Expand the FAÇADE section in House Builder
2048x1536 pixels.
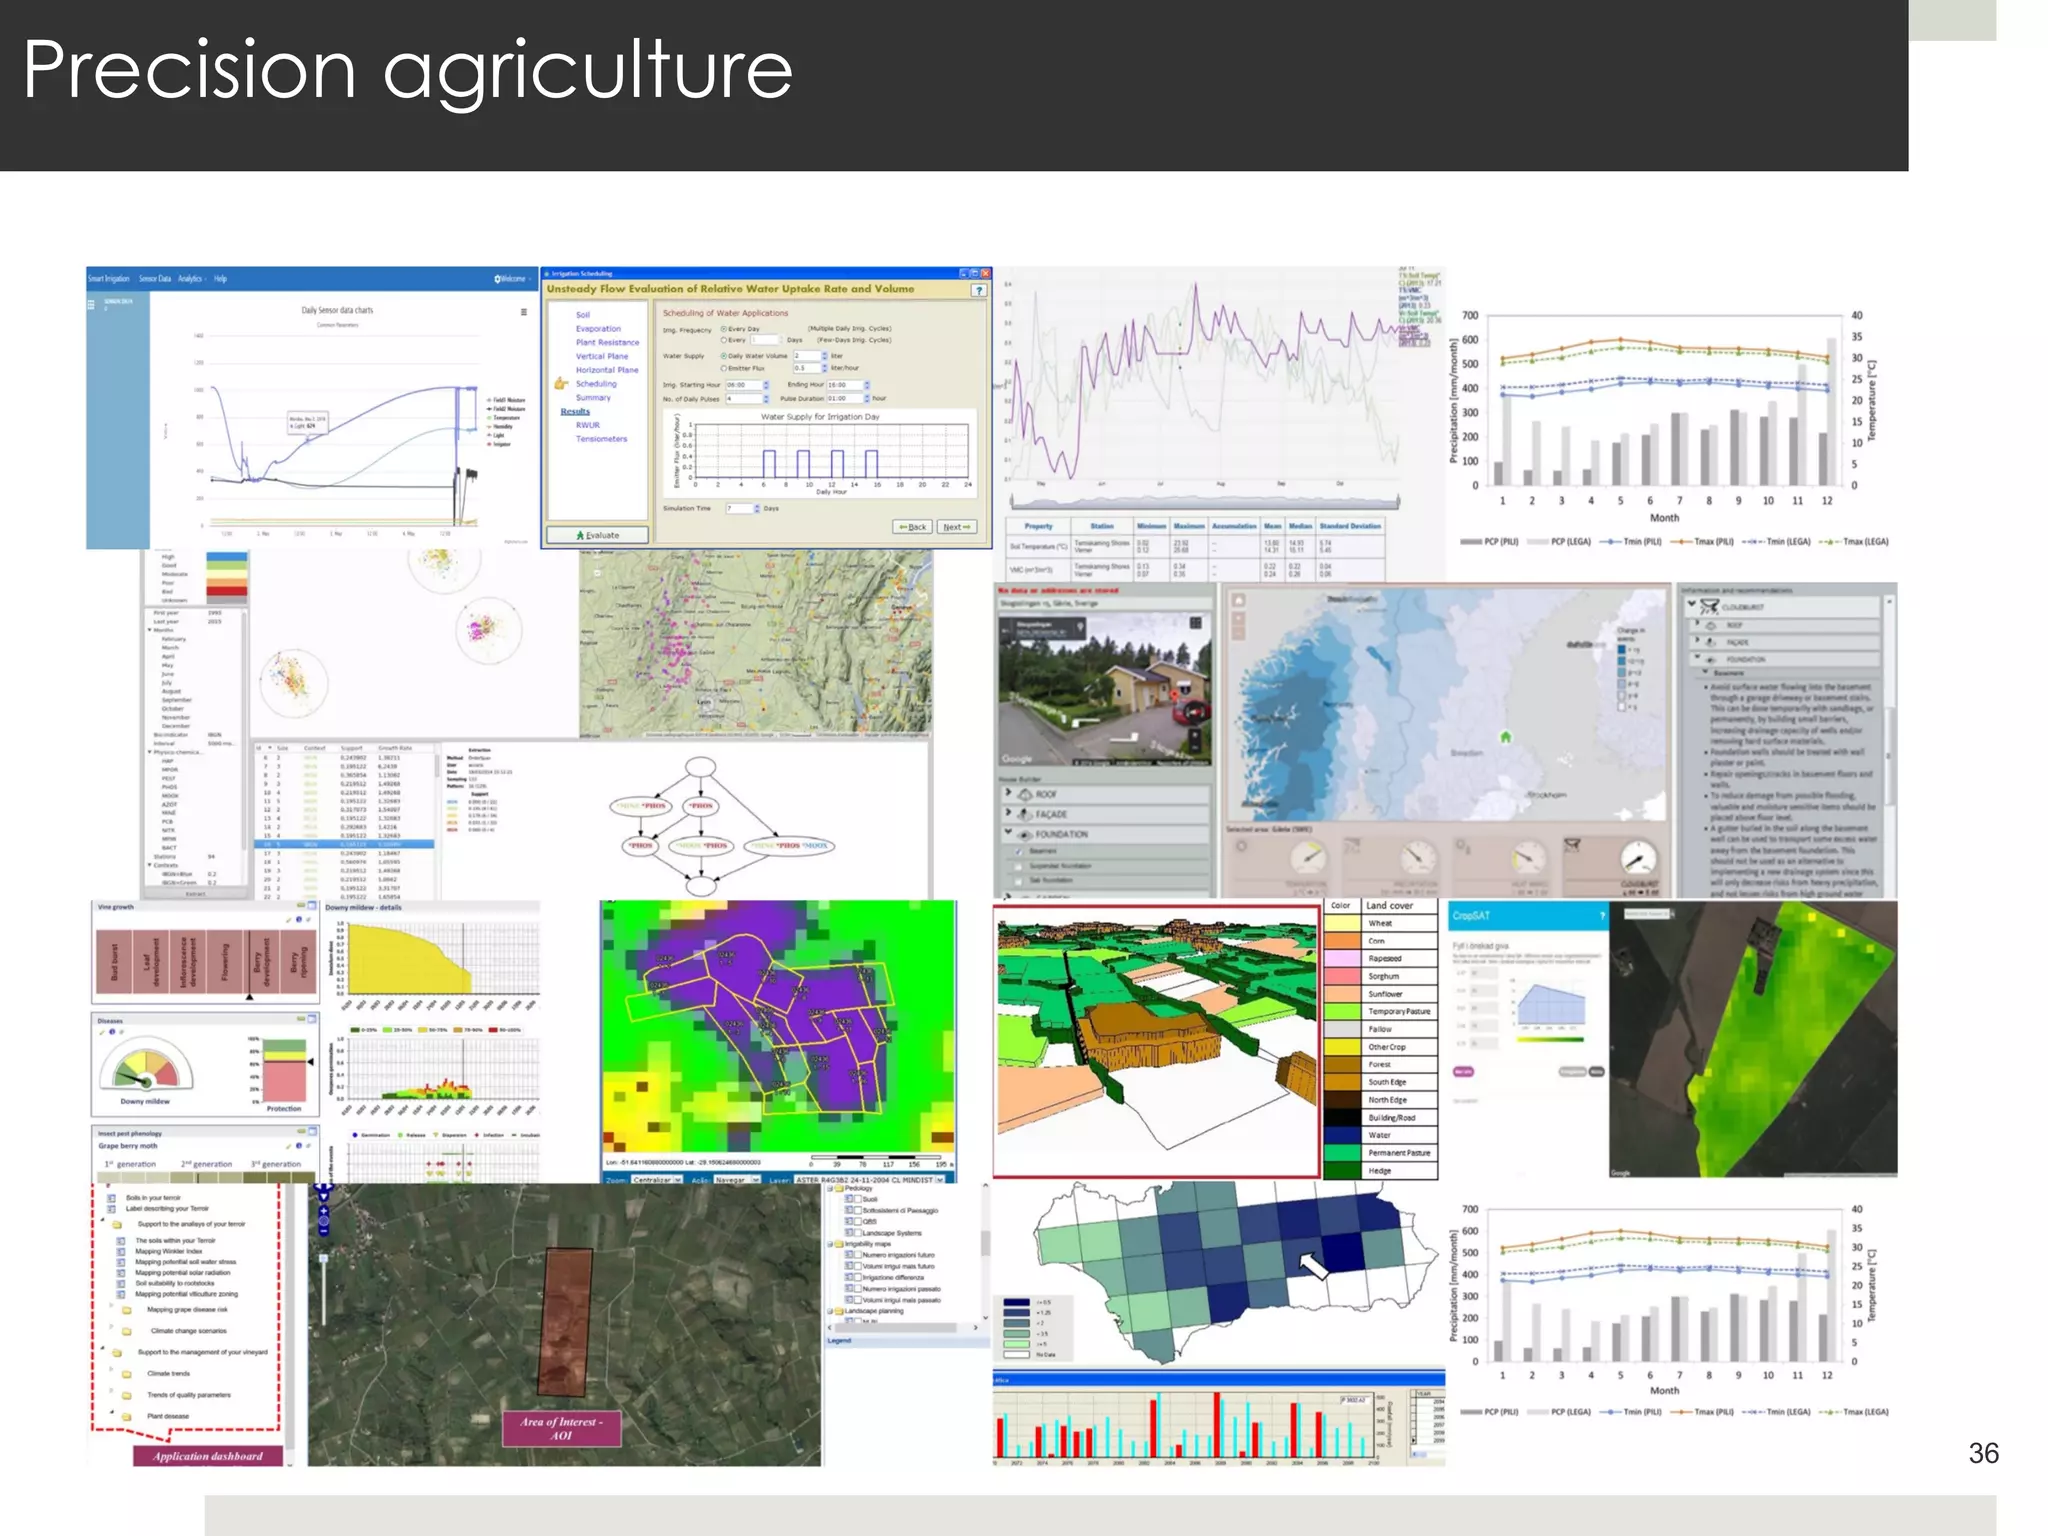point(1008,814)
